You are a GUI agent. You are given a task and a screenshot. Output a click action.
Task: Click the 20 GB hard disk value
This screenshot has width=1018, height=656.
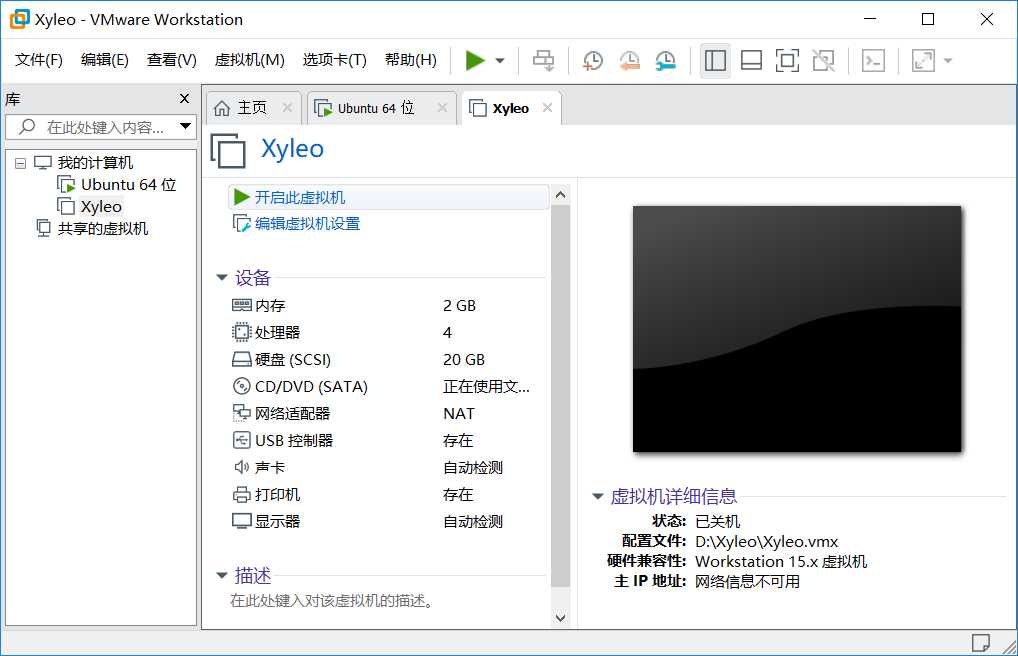coord(464,360)
